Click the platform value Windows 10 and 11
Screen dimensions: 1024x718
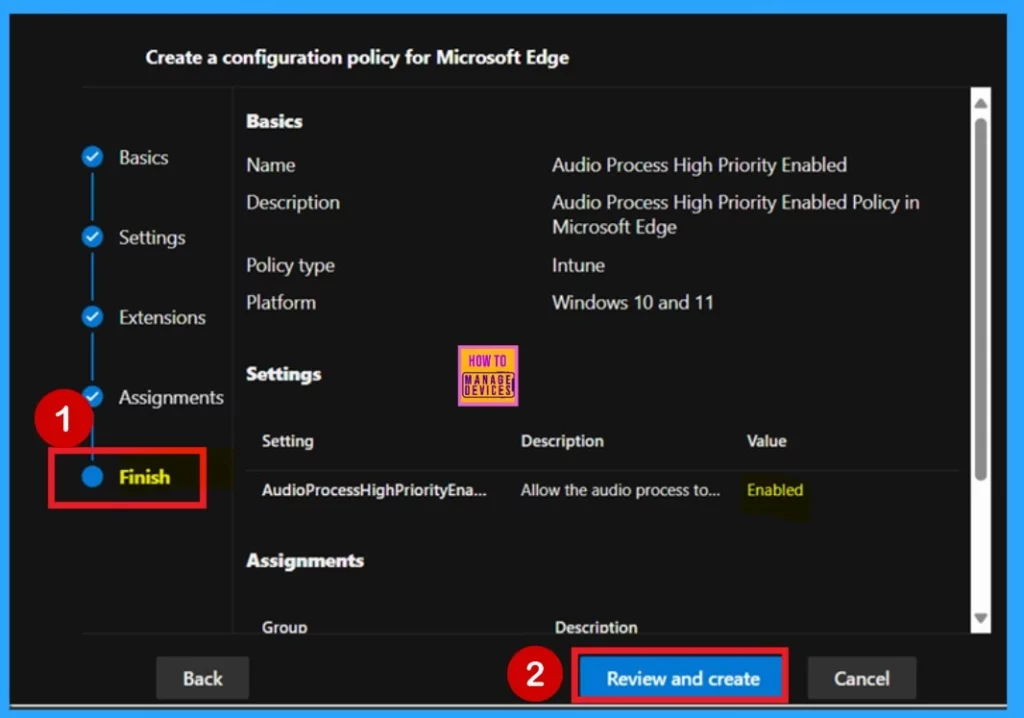coord(632,302)
